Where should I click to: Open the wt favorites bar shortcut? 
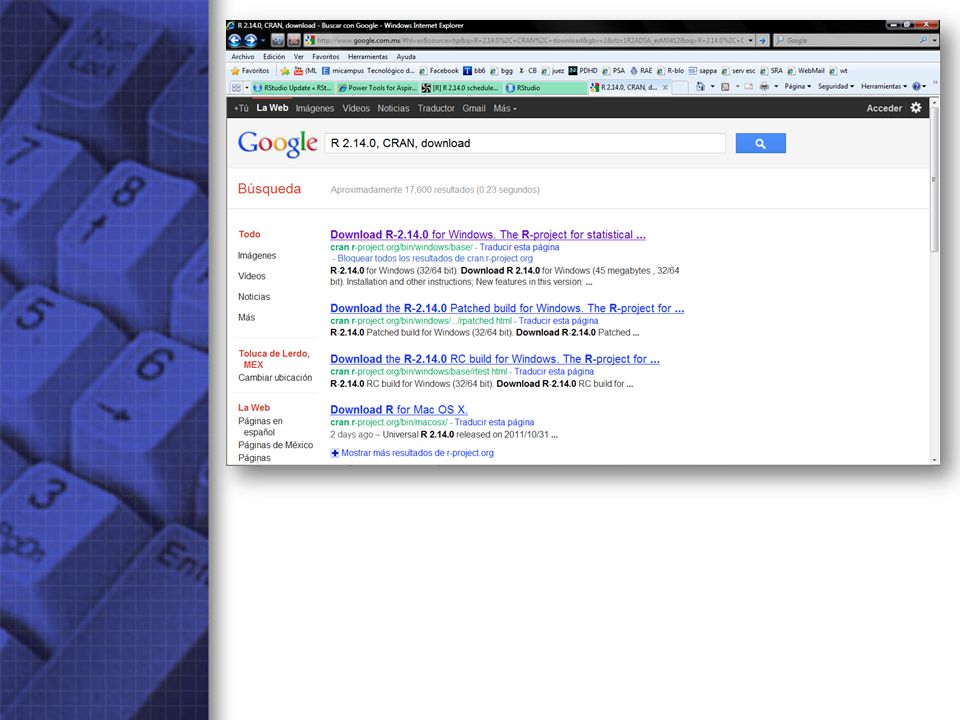pos(838,71)
